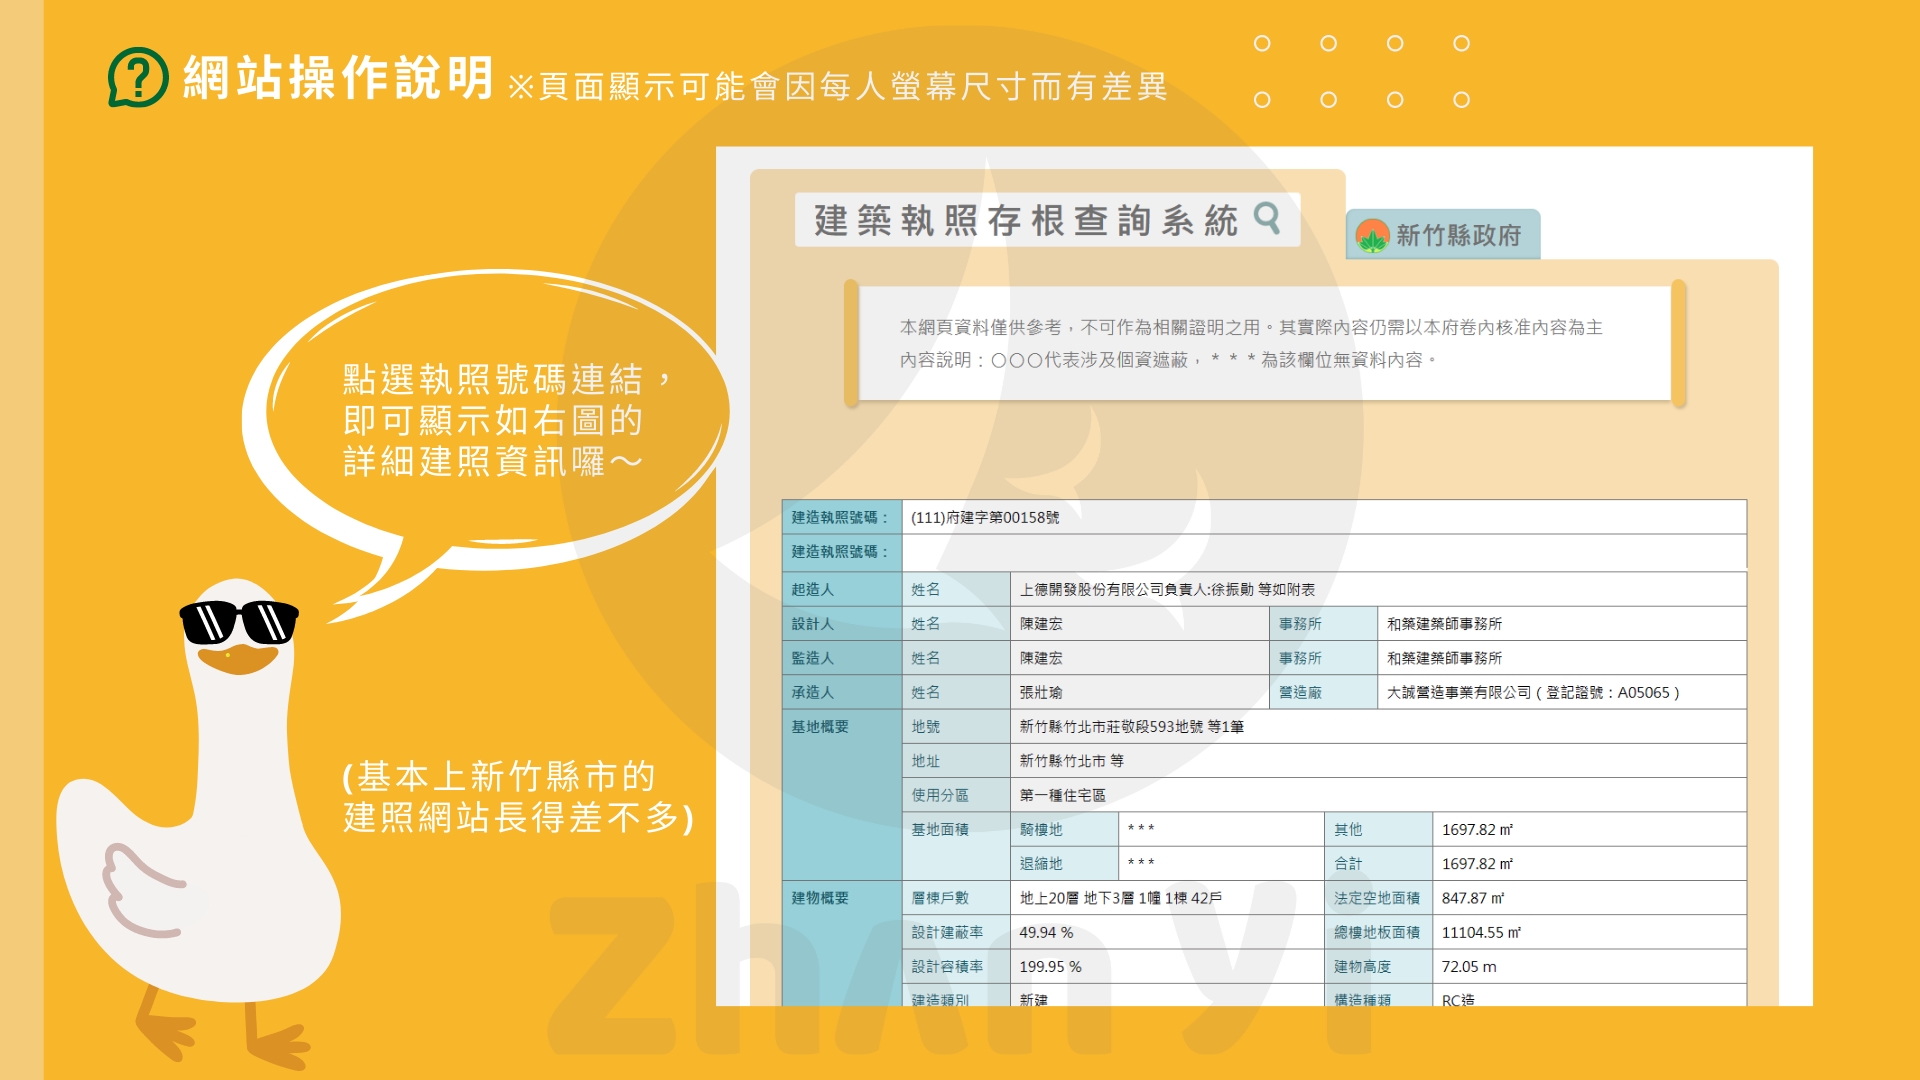Click the 網站操作說明 heading
This screenshot has width=1920, height=1080.
339,77
